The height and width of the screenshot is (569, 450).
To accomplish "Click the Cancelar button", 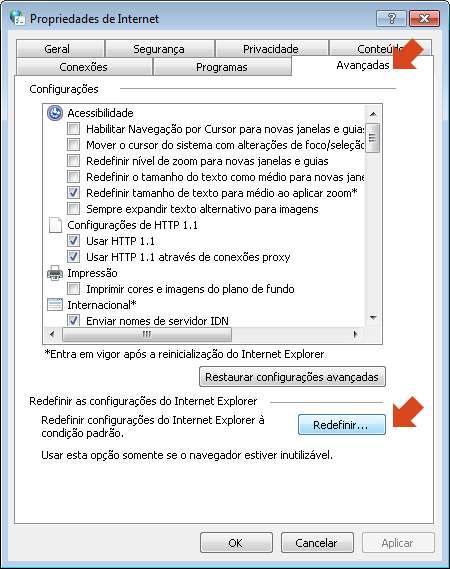I will [x=317, y=543].
